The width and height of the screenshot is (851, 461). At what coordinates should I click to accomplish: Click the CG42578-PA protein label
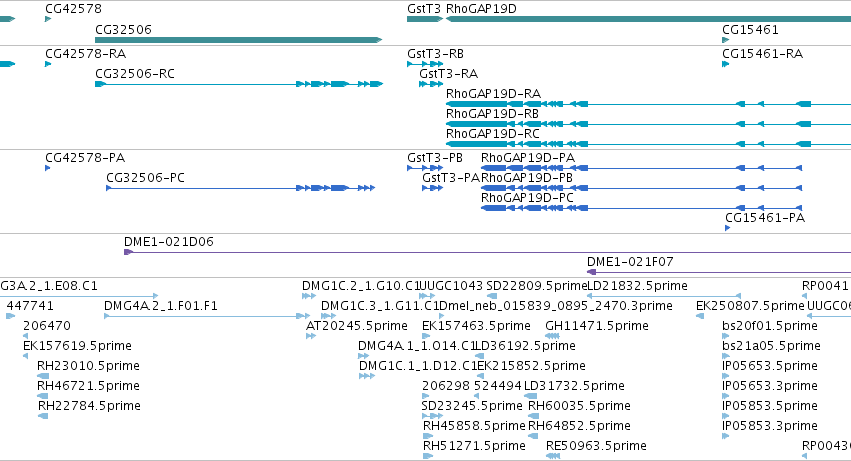click(x=85, y=158)
